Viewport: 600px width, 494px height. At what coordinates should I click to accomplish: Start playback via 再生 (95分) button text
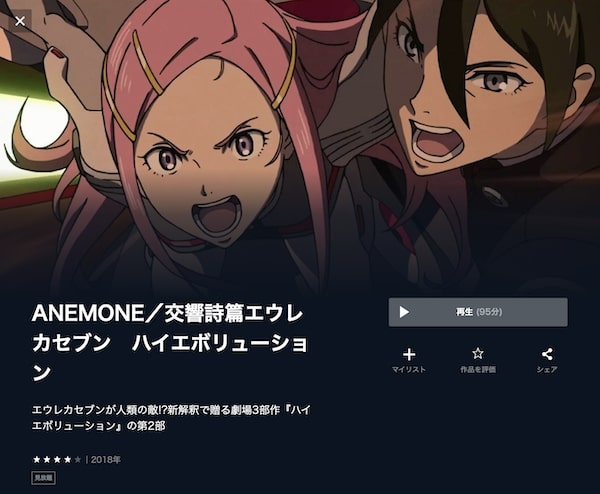(x=479, y=312)
